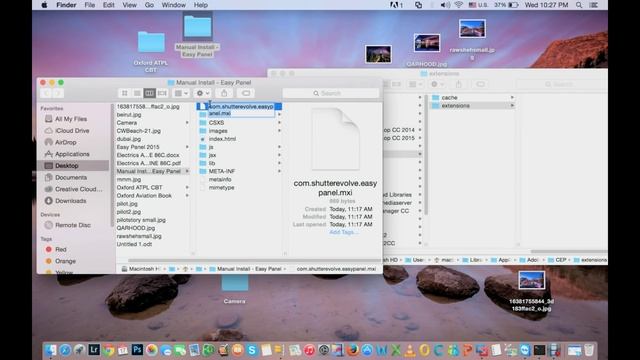The width and height of the screenshot is (640, 360).
Task: Go forward in Manual Install window
Action: tap(58, 93)
